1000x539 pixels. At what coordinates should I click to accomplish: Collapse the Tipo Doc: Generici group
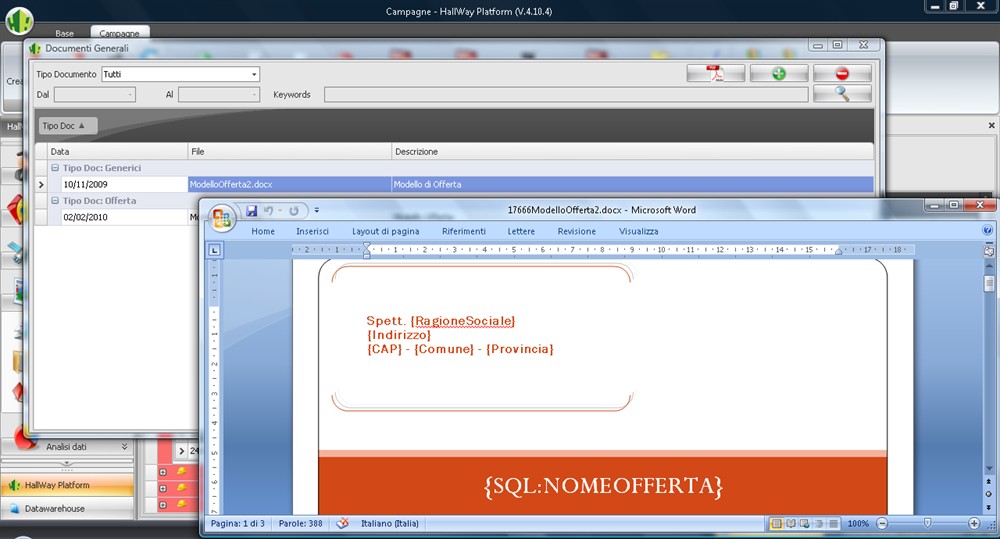click(55, 168)
